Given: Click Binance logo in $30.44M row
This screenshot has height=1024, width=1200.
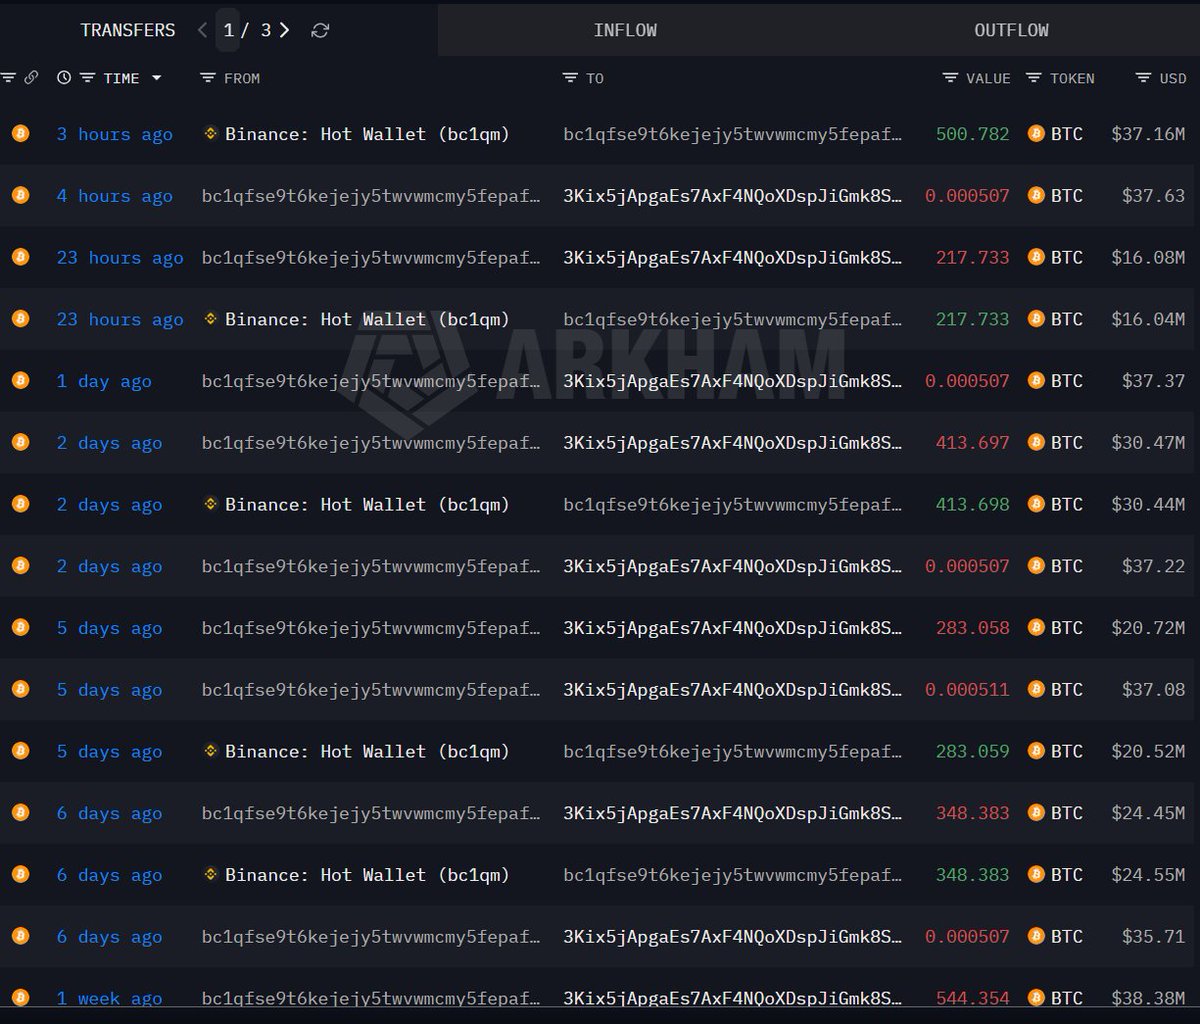Looking at the screenshot, I should click(x=210, y=504).
